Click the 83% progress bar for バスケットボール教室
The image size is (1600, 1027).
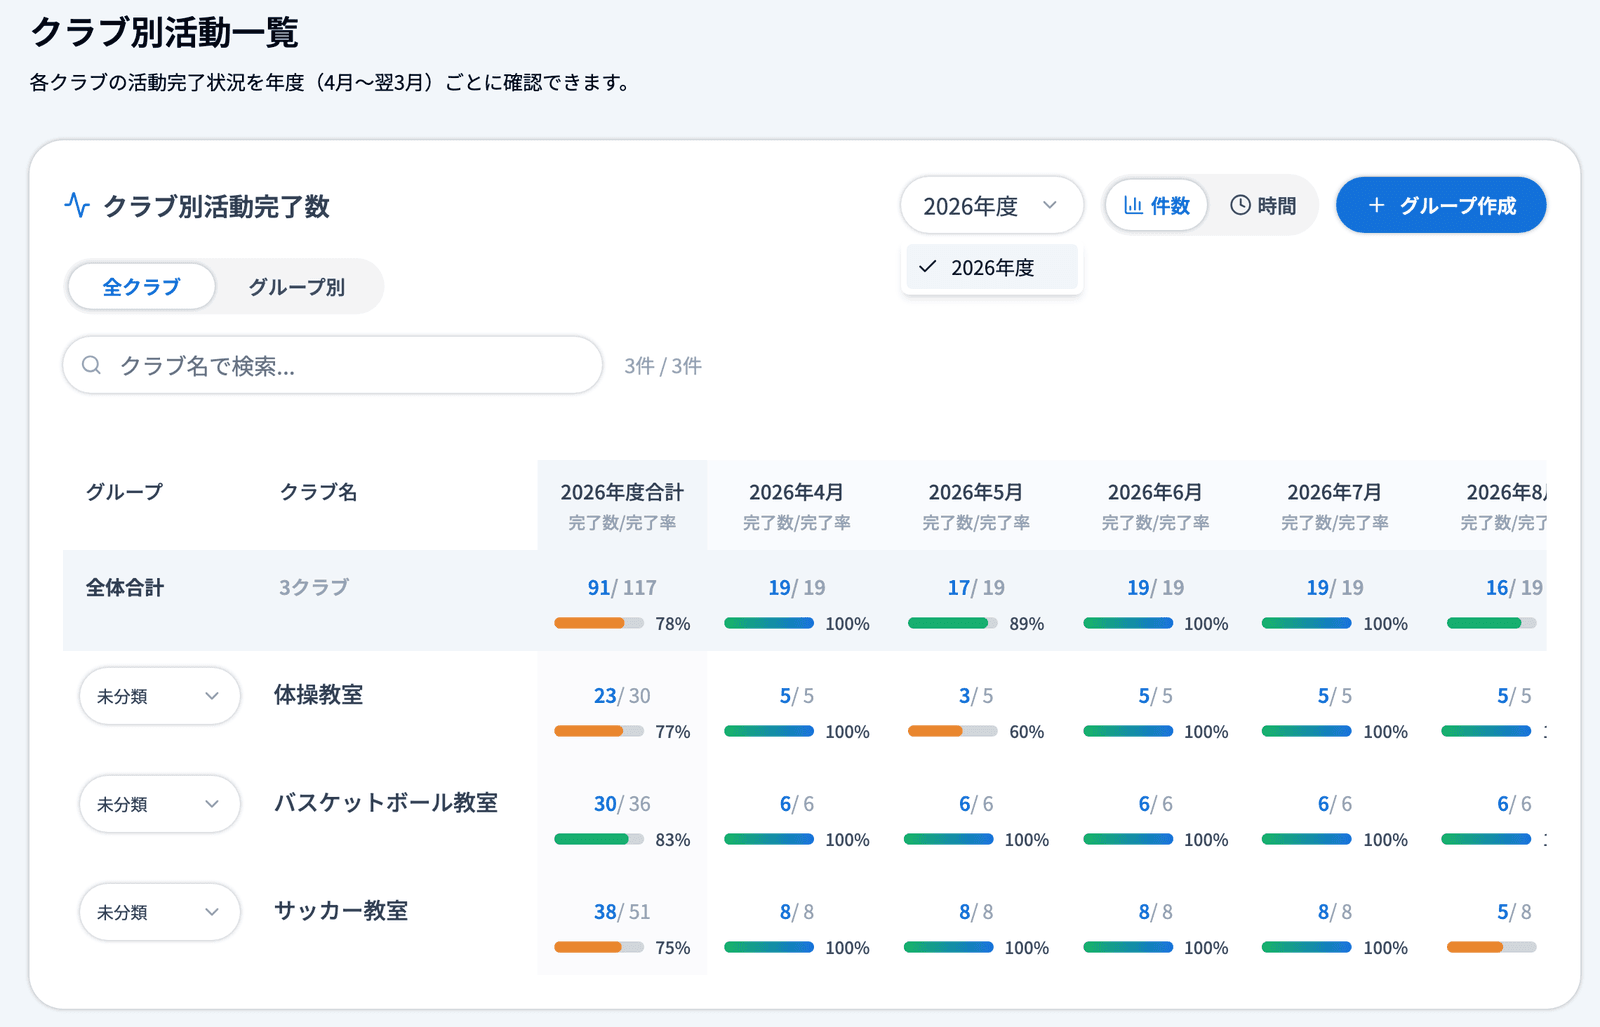click(x=599, y=839)
